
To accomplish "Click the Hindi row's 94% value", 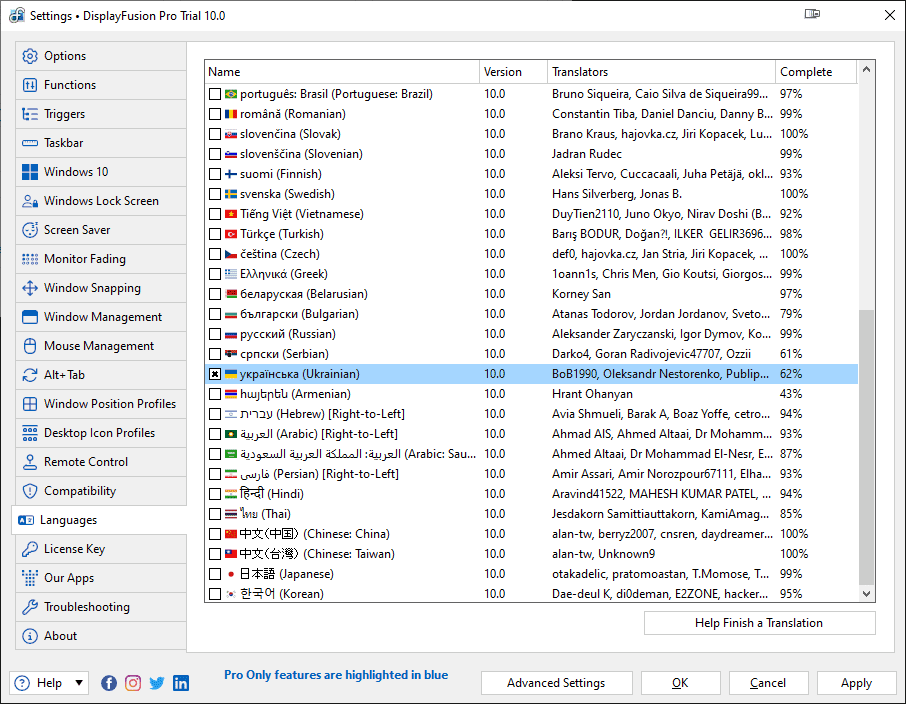I will tap(791, 494).
